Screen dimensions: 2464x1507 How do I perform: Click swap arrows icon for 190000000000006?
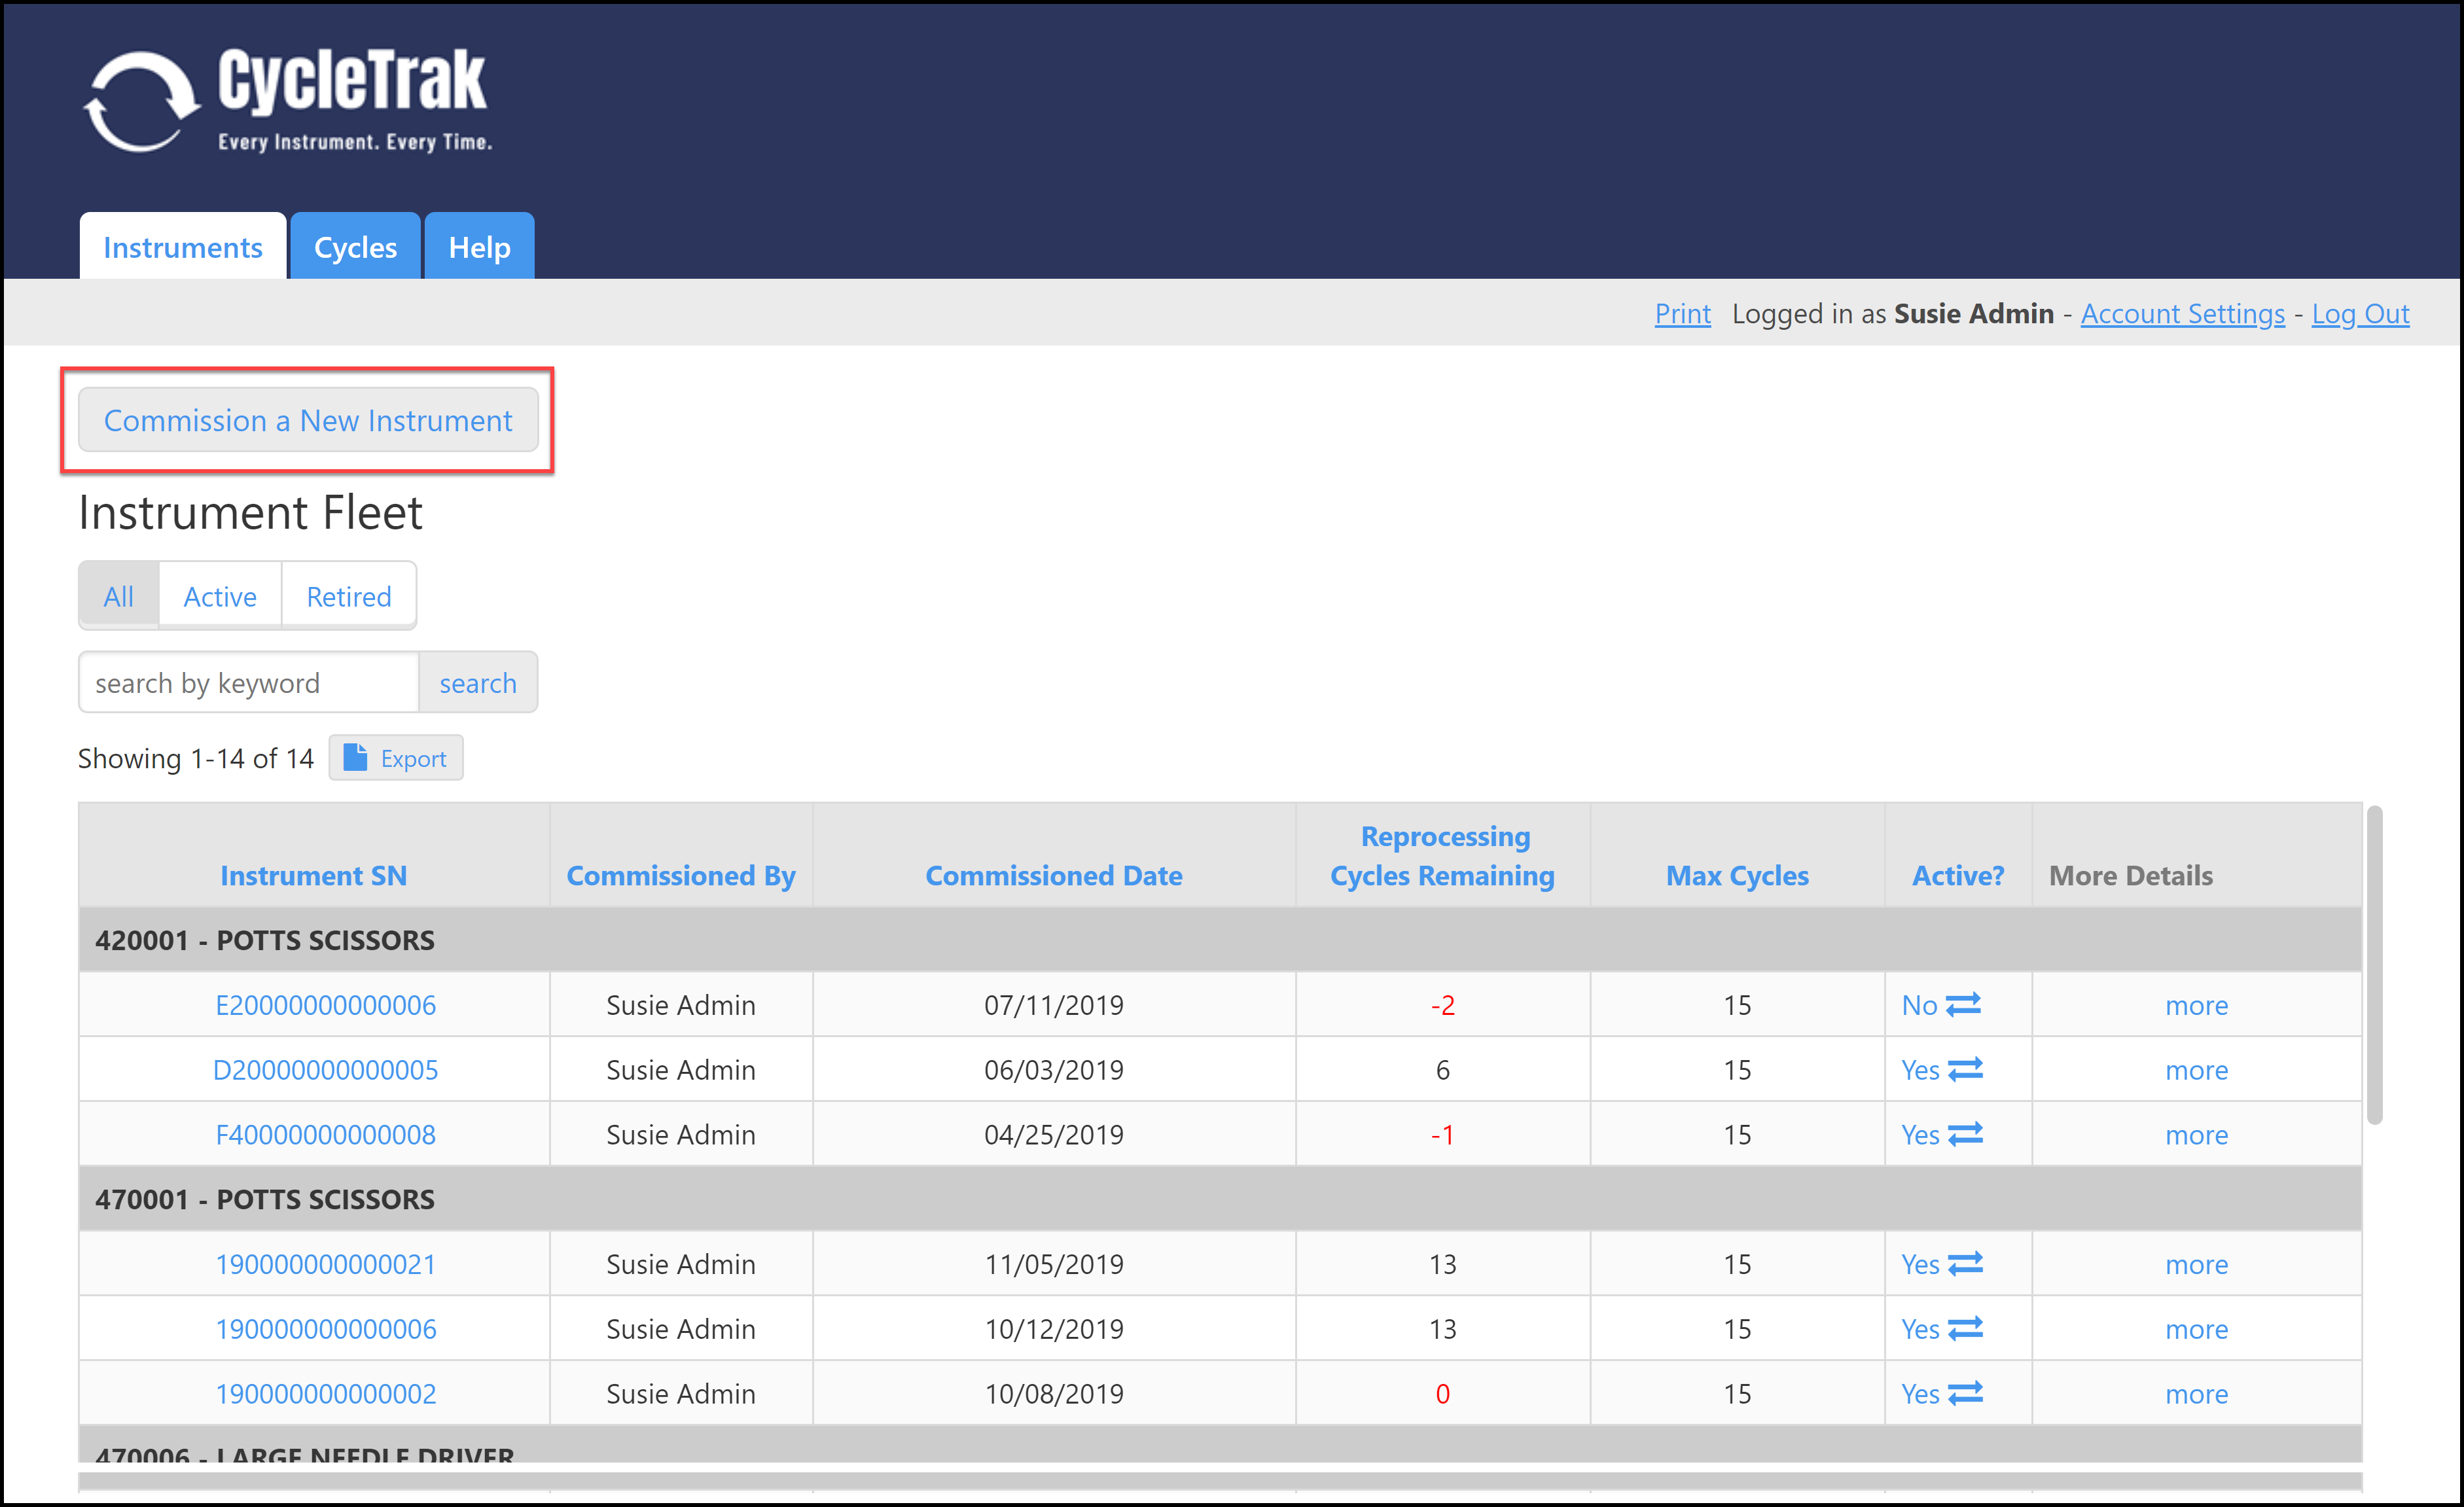tap(1965, 1329)
